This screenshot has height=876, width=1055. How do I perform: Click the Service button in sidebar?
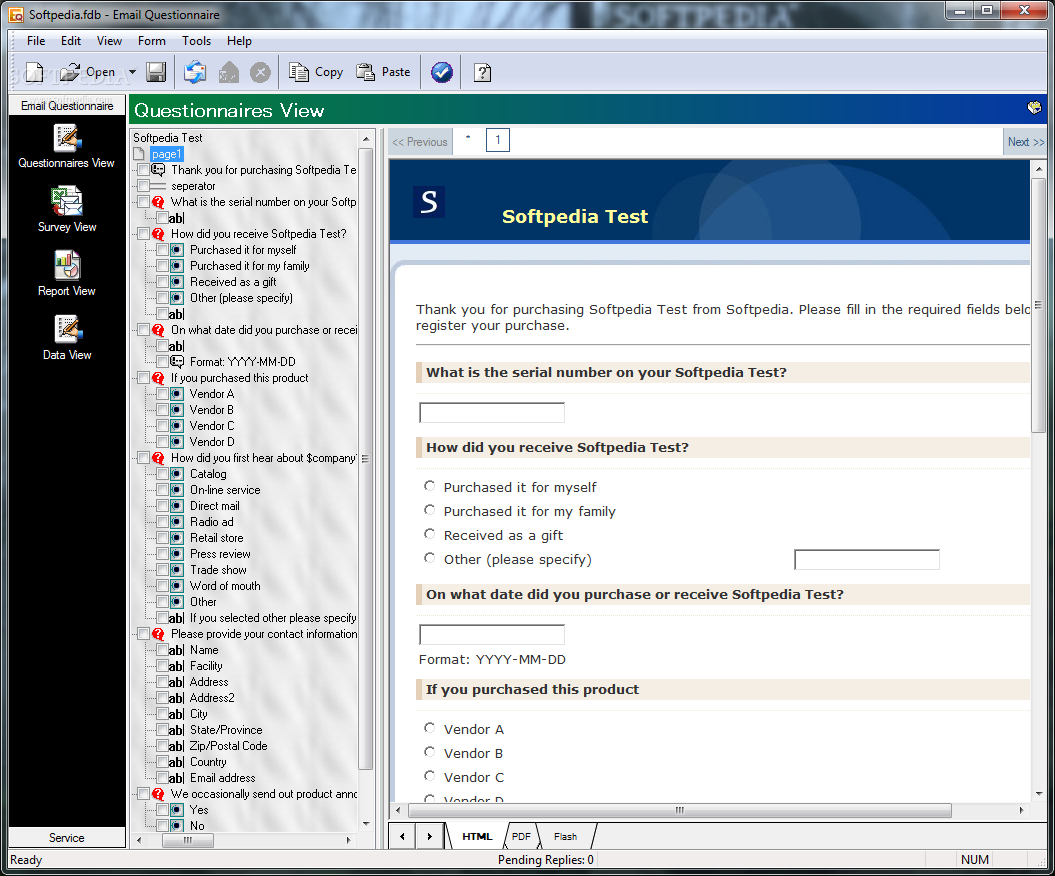pos(67,838)
